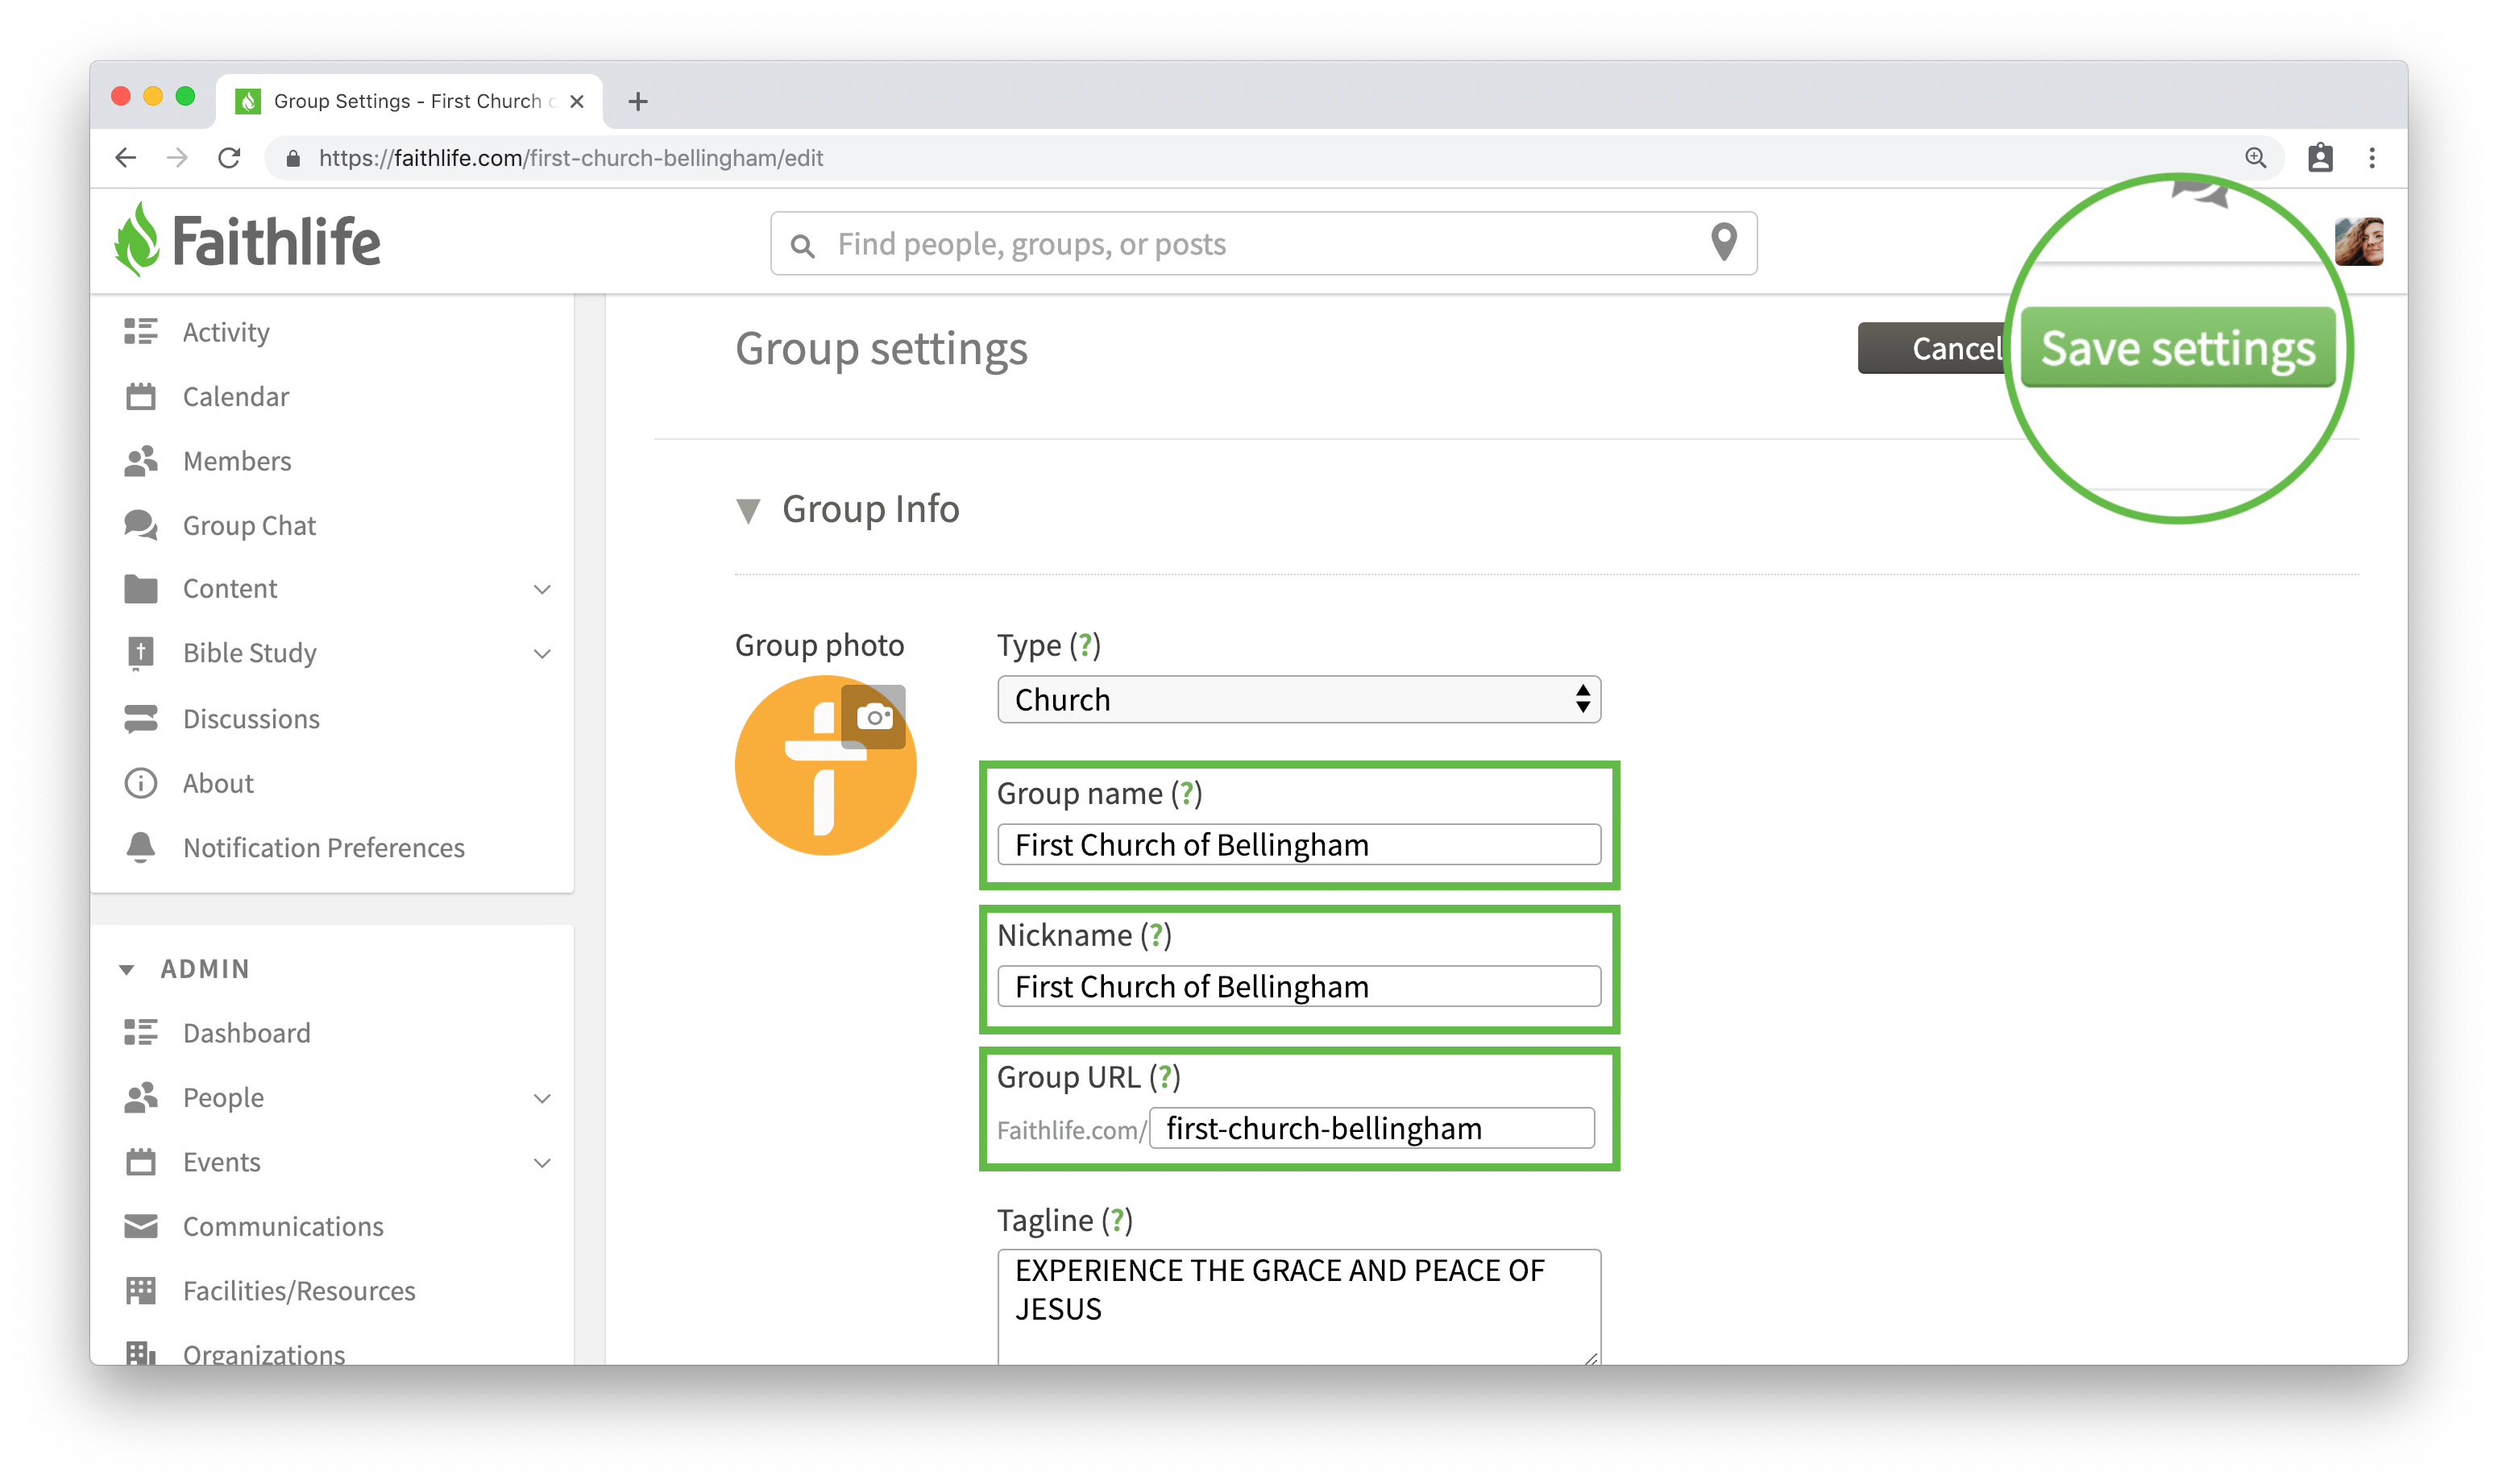Click the help mark beside Type

(x=1085, y=645)
